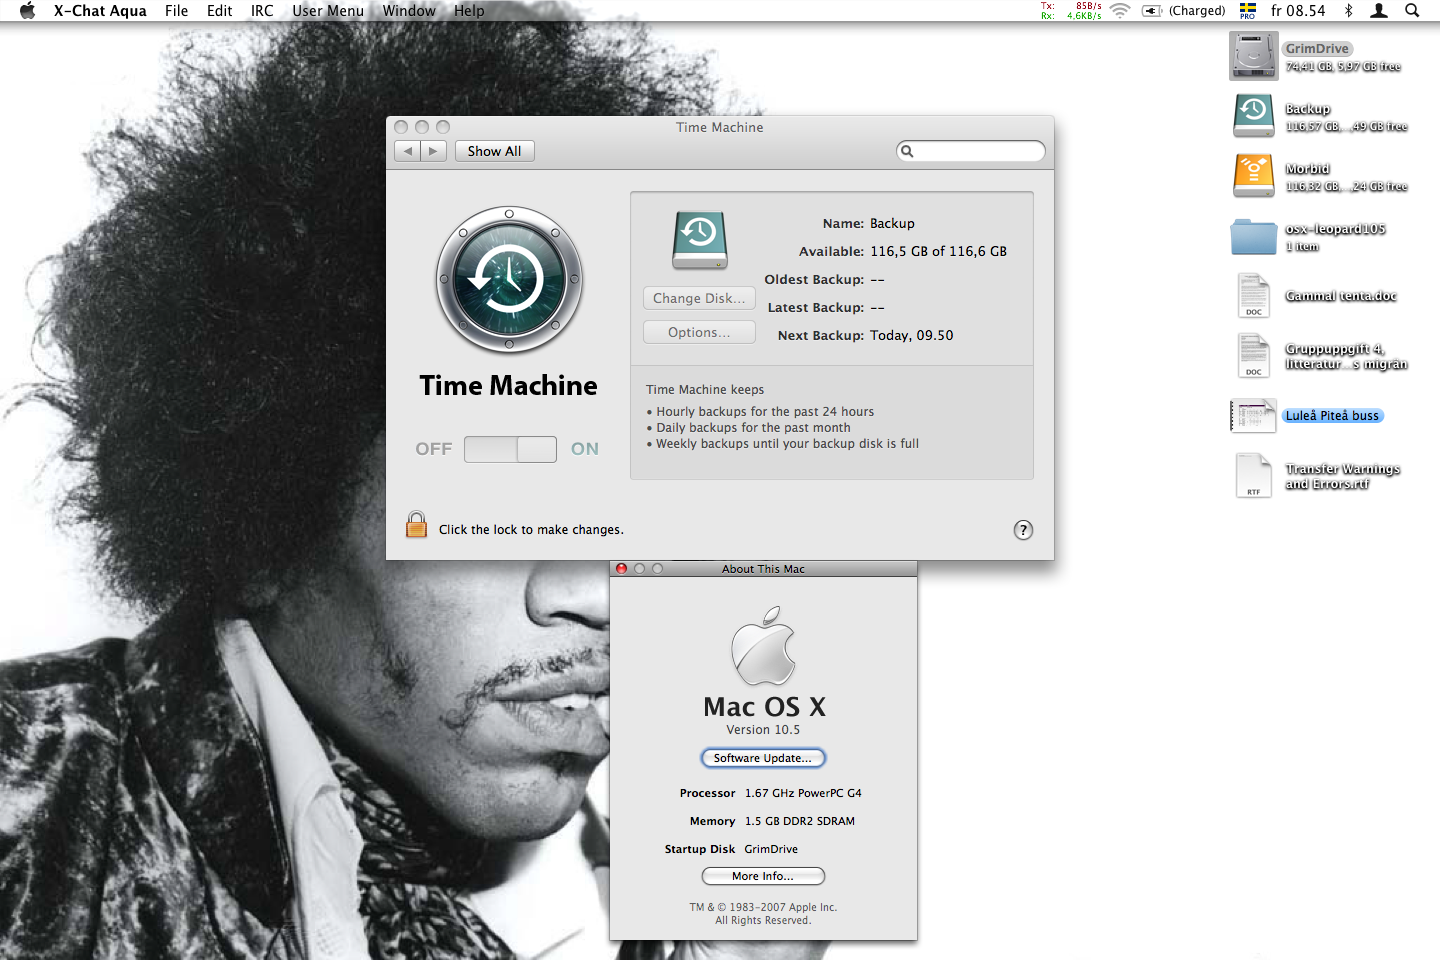This screenshot has height=960, width=1440.
Task: Click 'Available: 116,5 GB of 116,6 GB' text
Action: [903, 251]
